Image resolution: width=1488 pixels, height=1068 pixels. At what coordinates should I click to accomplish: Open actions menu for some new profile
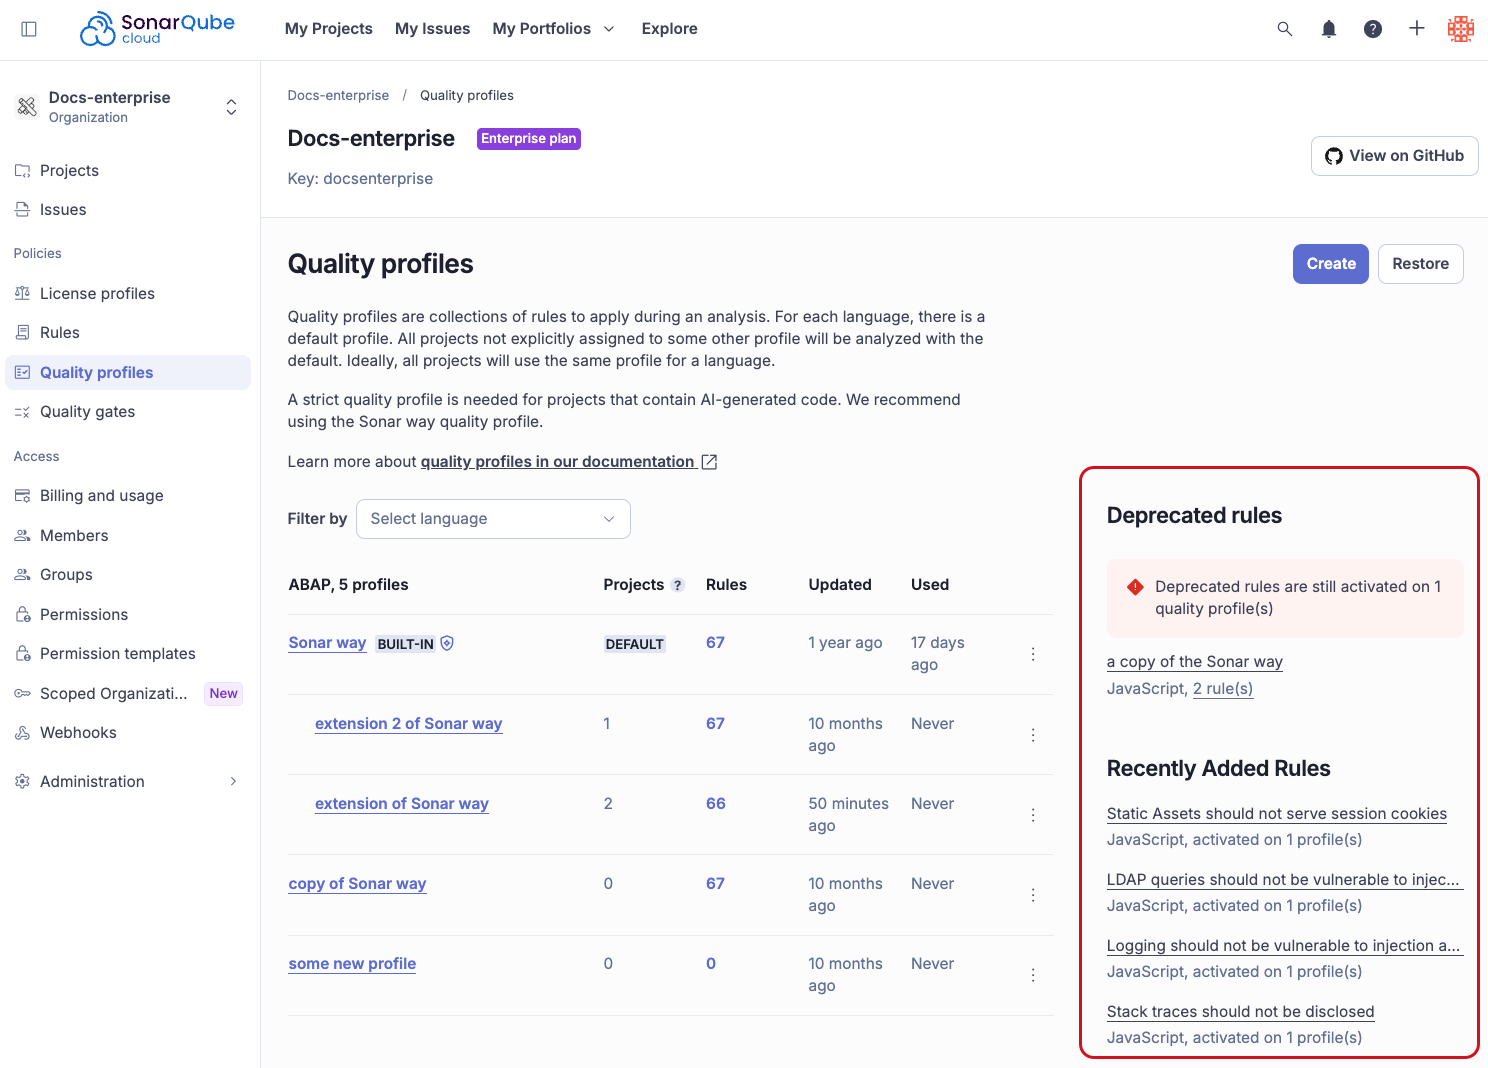pyautogui.click(x=1033, y=975)
